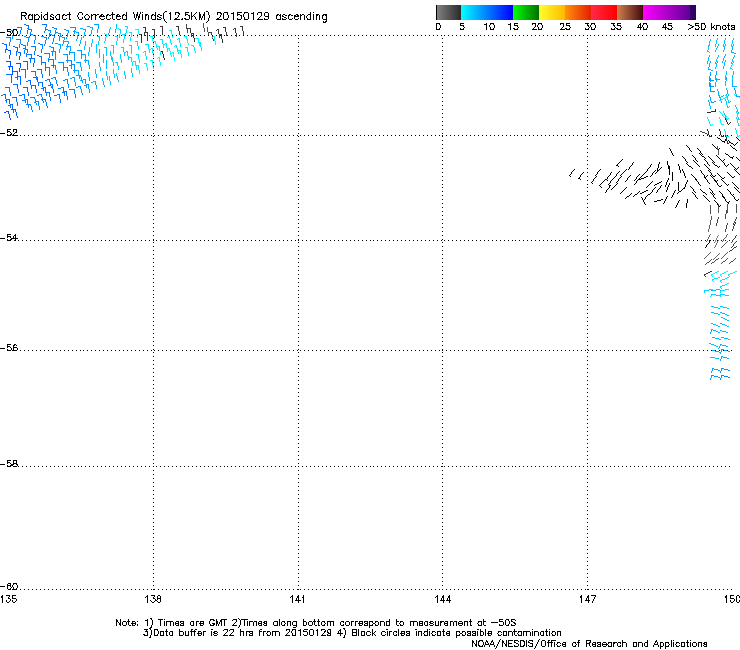Select the '-54' latitude axis label
This screenshot has width=740, height=650.
point(9,237)
